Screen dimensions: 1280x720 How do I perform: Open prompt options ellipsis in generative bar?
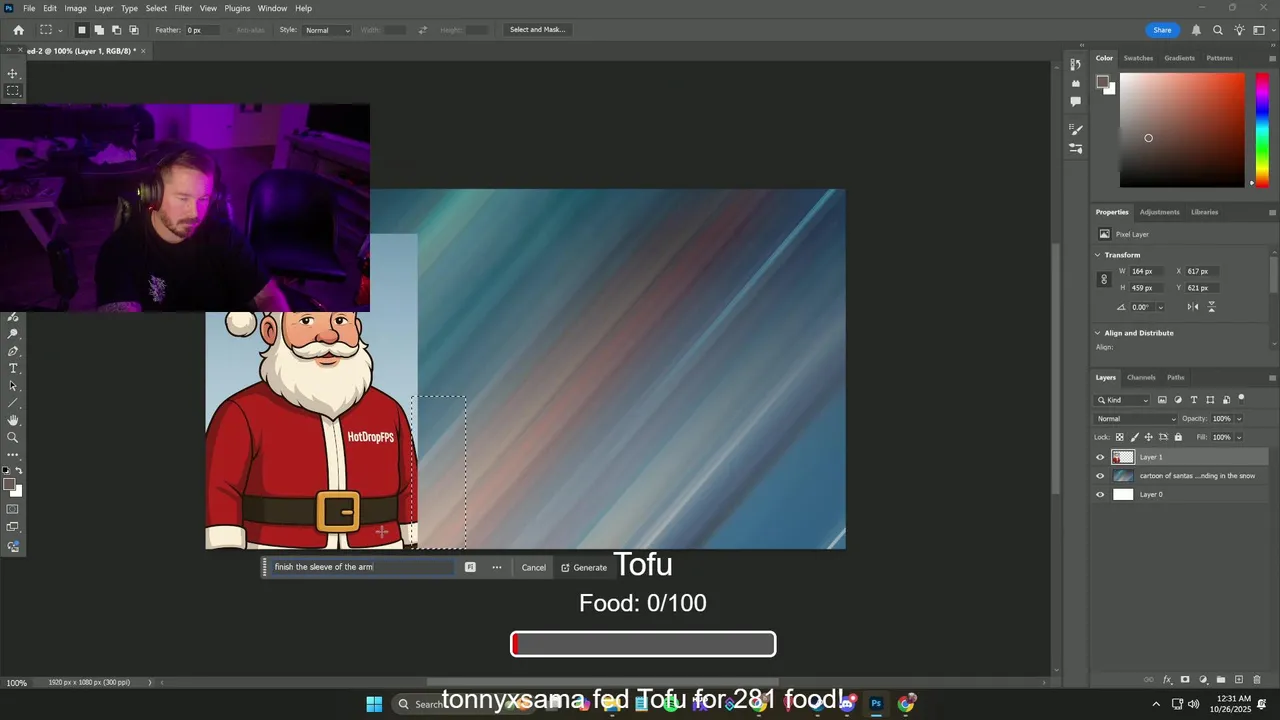497,567
